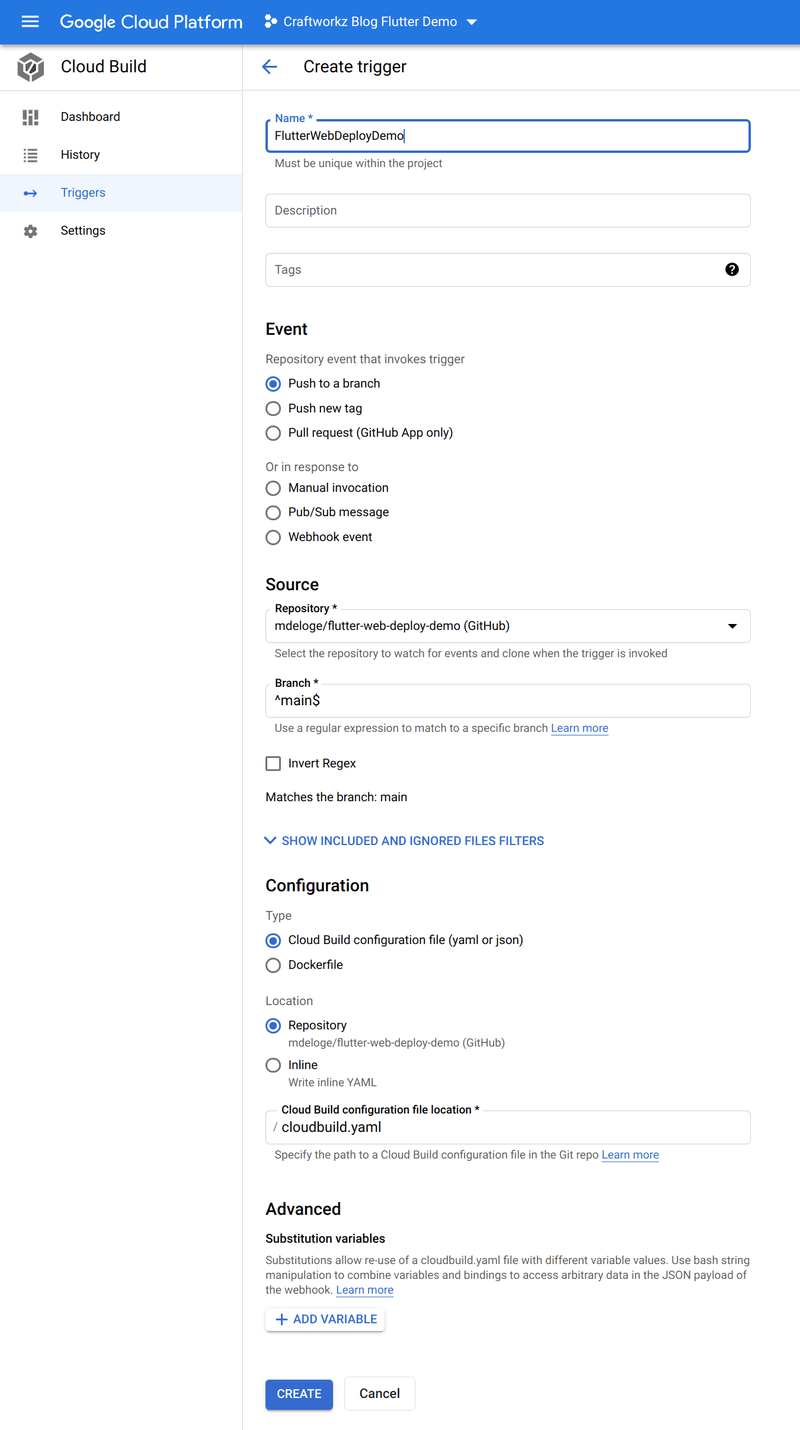800x1430 pixels.
Task: Expand included and ignored files filters
Action: click(404, 840)
